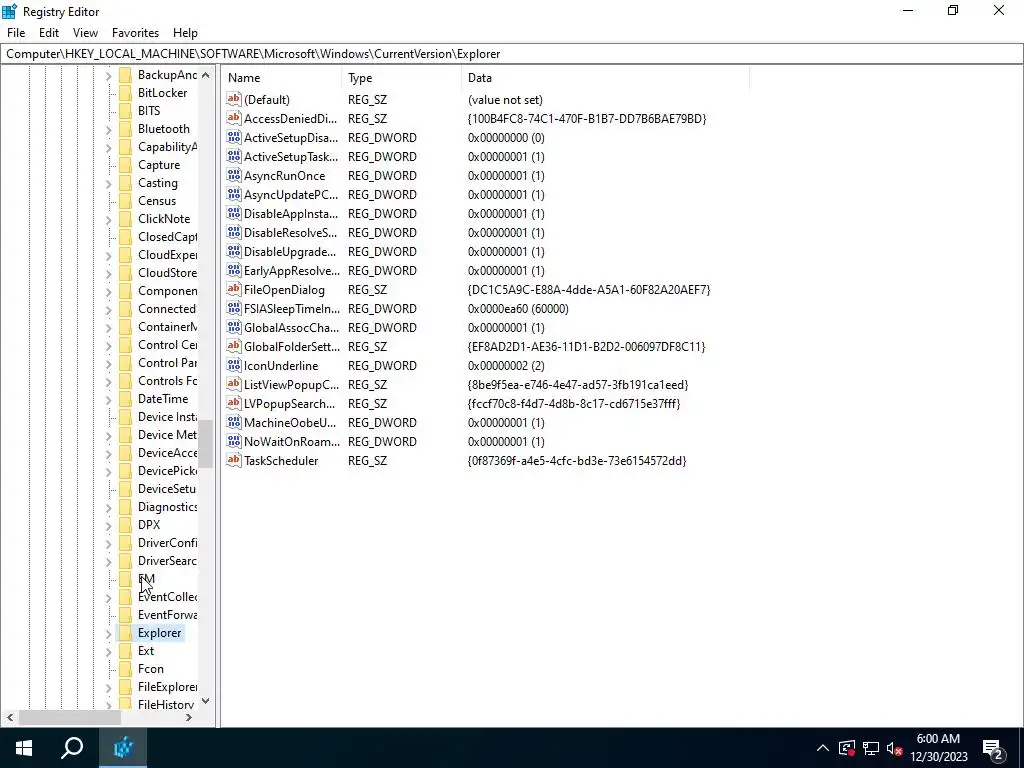Select the BITS key in tree
1024x768 pixels.
coord(149,110)
